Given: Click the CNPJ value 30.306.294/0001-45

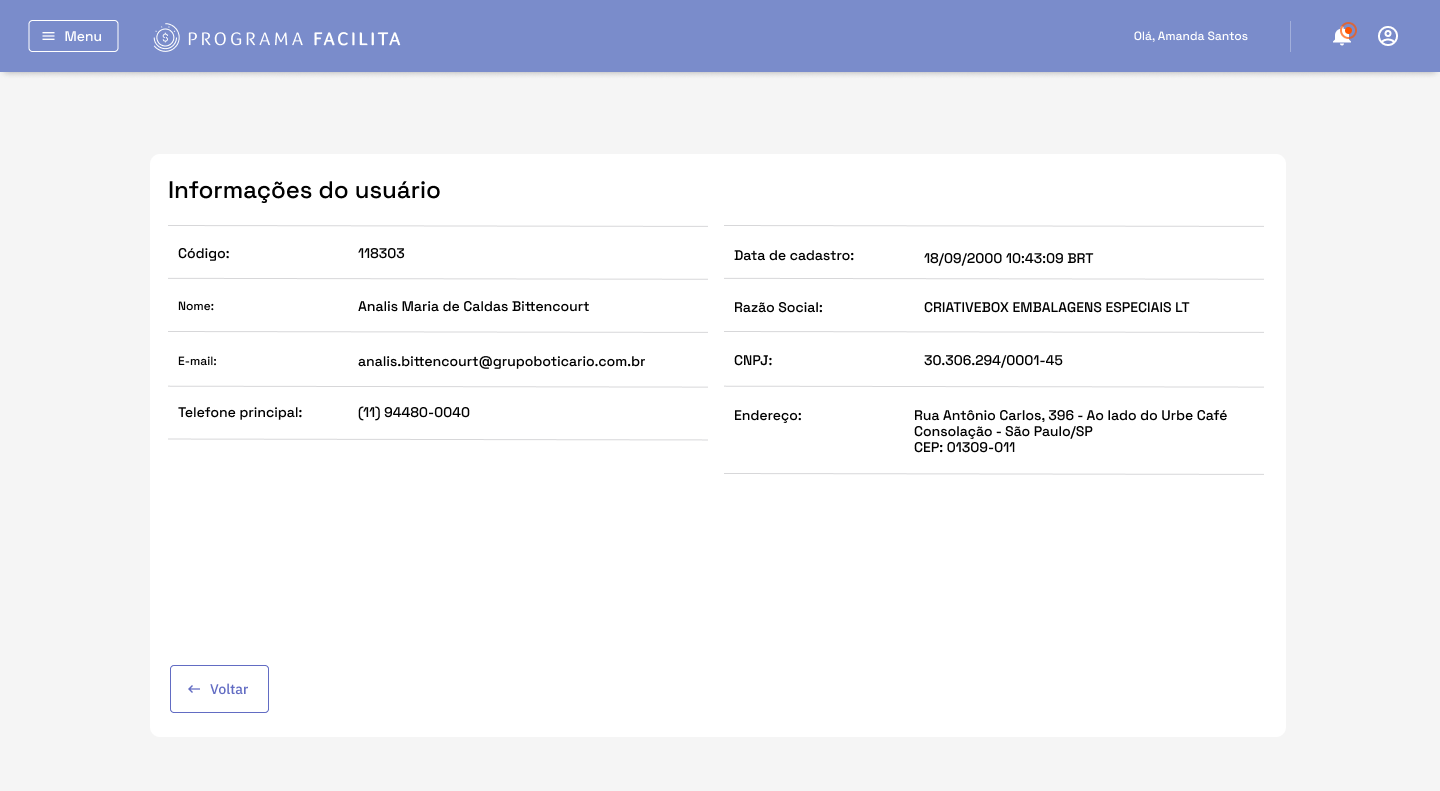Looking at the screenshot, I should (x=993, y=360).
